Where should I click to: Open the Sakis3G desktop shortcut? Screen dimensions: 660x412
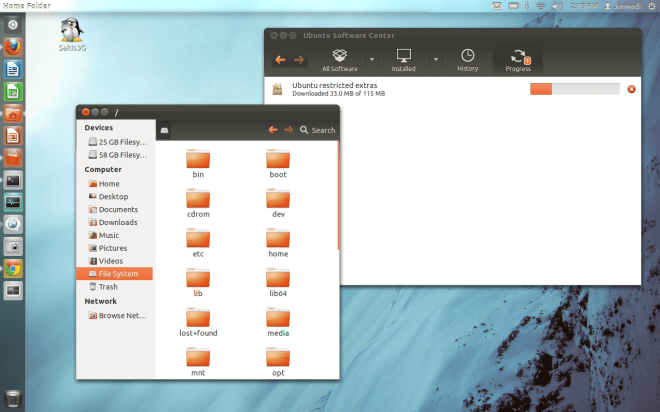(72, 34)
